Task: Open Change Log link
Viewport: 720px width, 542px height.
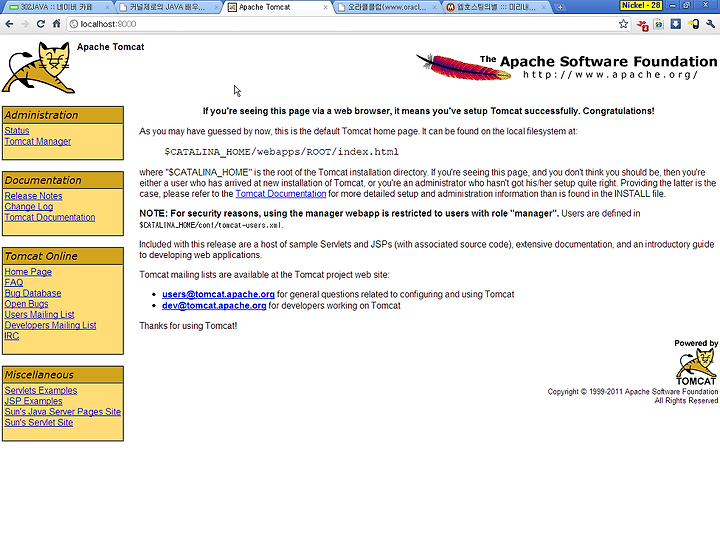Action: pyautogui.click(x=28, y=207)
